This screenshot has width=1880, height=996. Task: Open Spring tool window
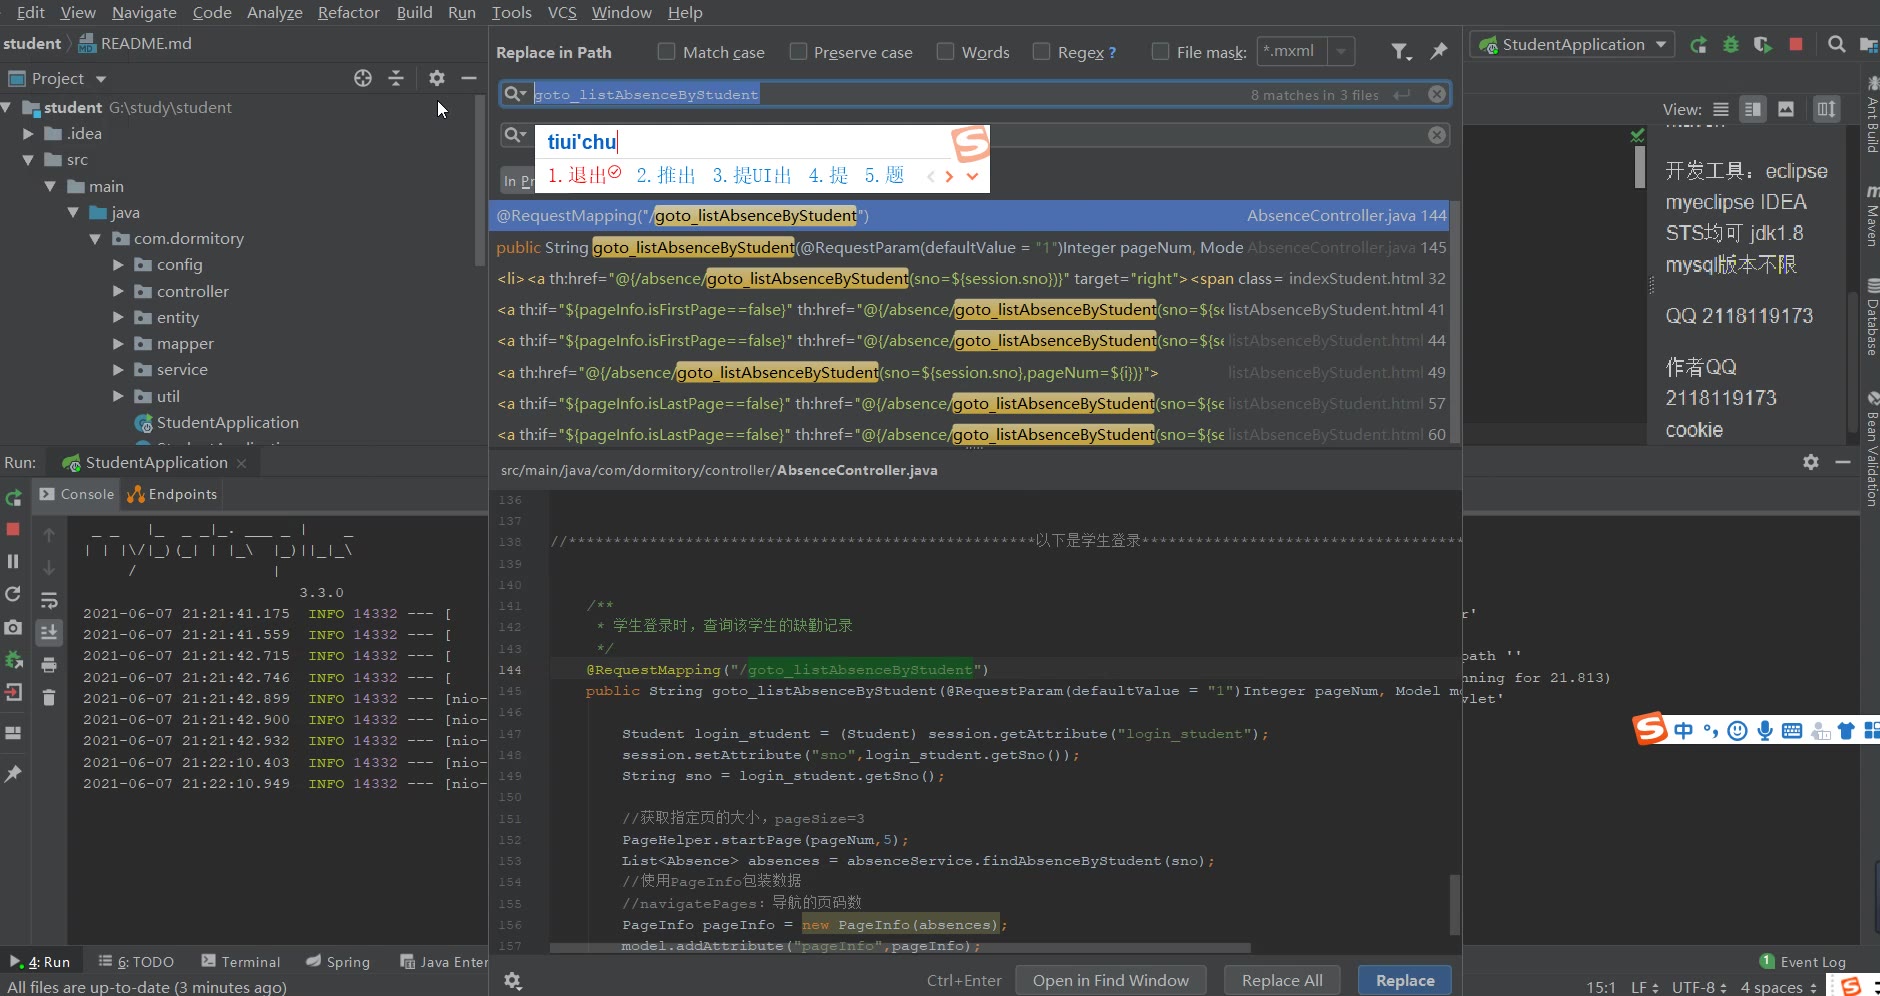(338, 962)
